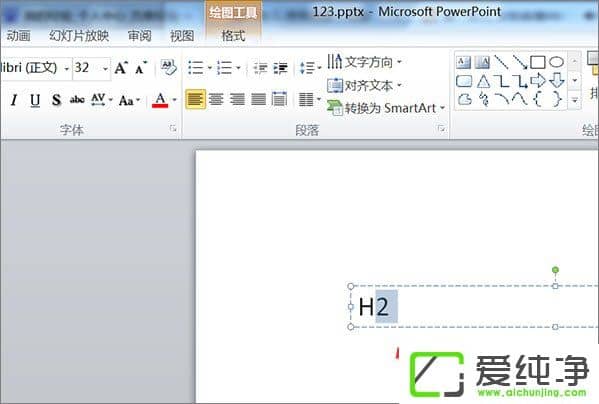599x404 pixels.
Task: Clear all formatting with eraser icon
Action: coord(168,68)
